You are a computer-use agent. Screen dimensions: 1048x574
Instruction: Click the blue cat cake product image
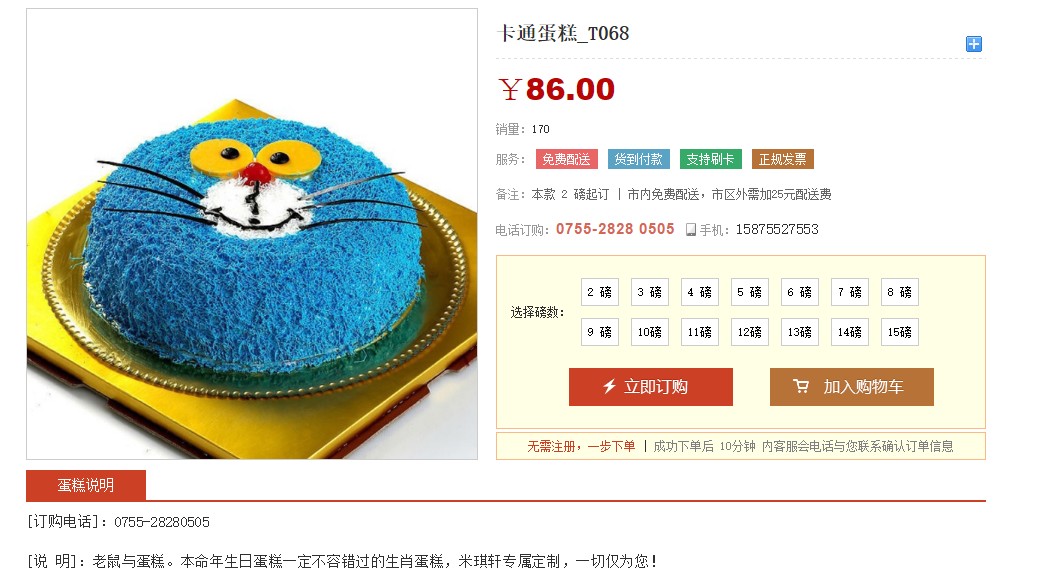coord(252,234)
